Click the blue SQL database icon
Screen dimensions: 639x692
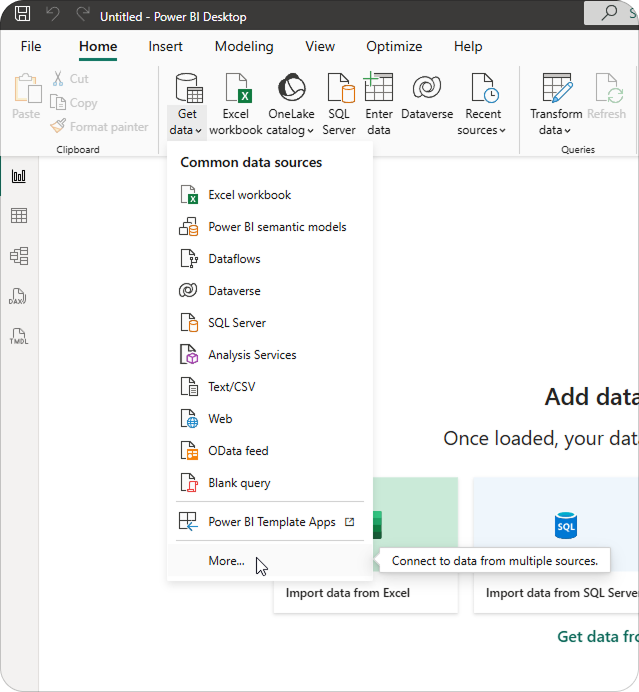pos(566,525)
